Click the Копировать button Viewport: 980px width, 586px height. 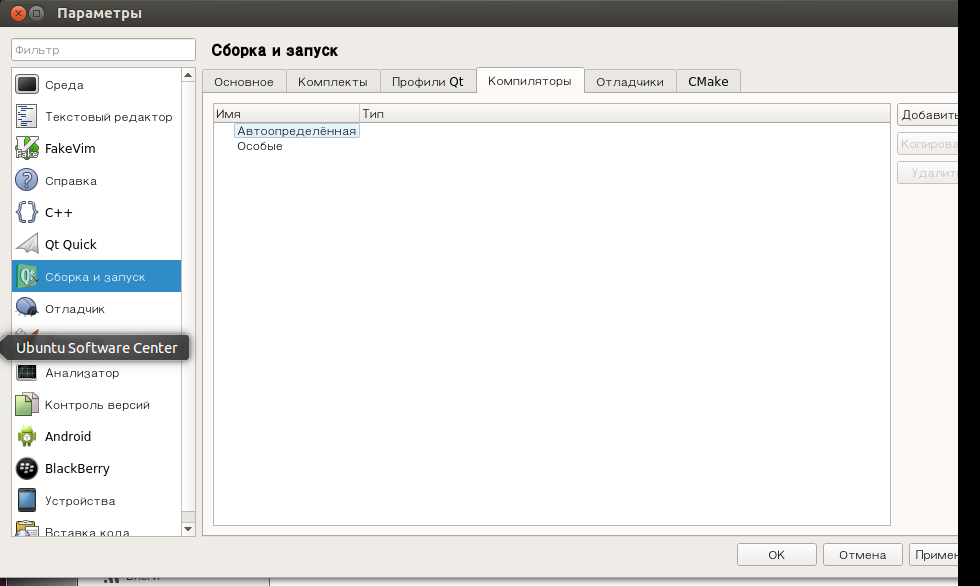coord(928,144)
